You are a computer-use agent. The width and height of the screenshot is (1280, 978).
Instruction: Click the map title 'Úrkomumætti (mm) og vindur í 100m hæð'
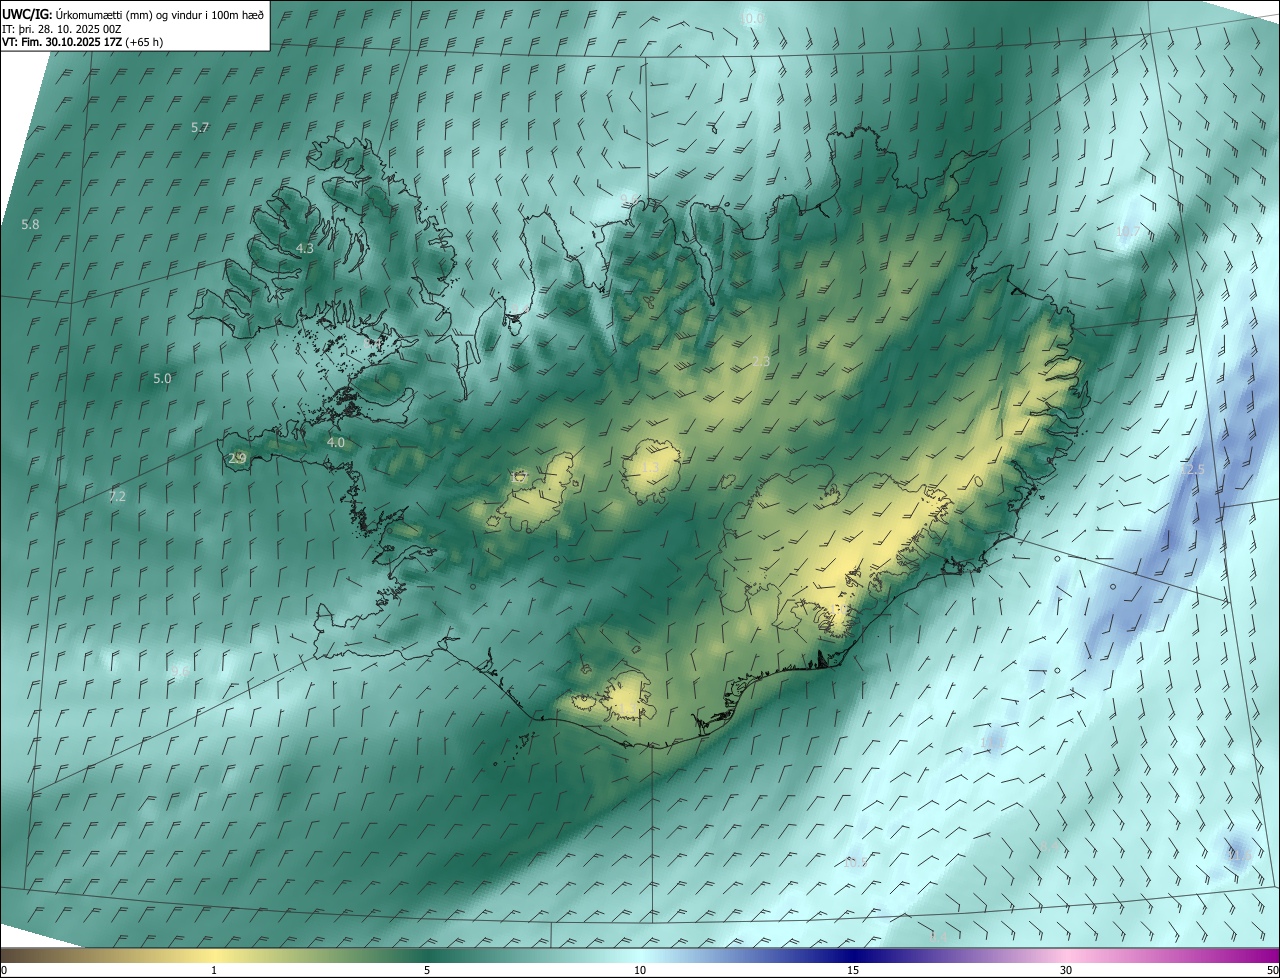pyautogui.click(x=160, y=14)
